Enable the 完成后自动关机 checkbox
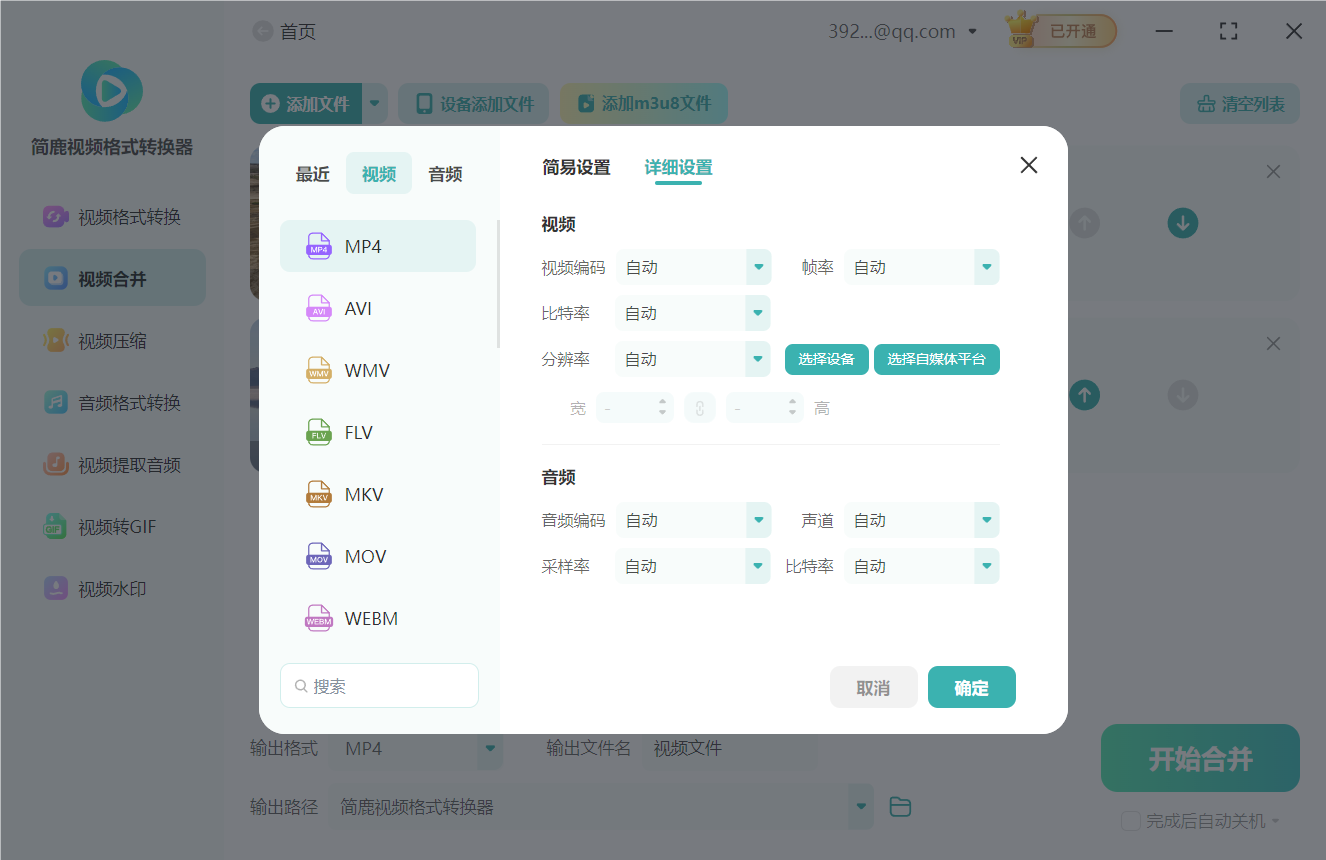Screen dimensions: 1326x860 click(x=1131, y=820)
